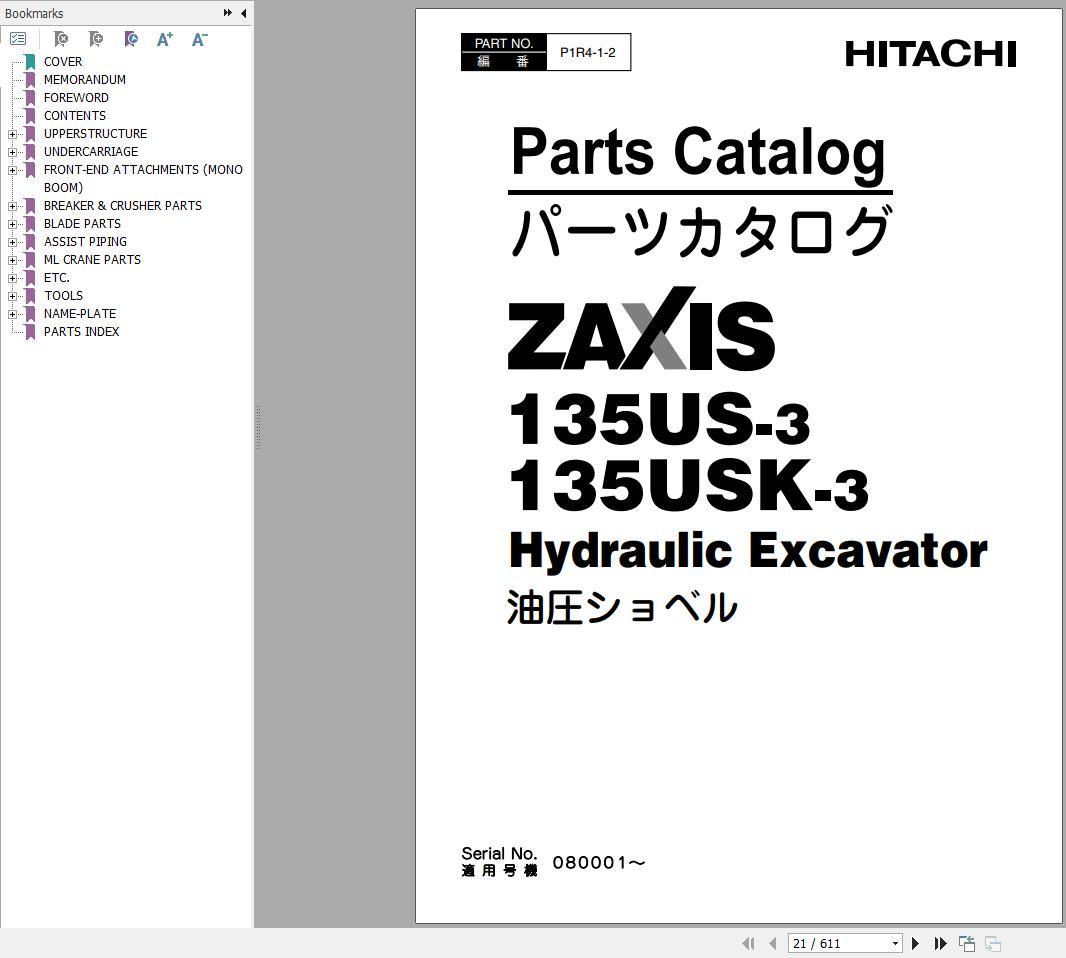Click the panel splitter grip handle

[x=258, y=428]
